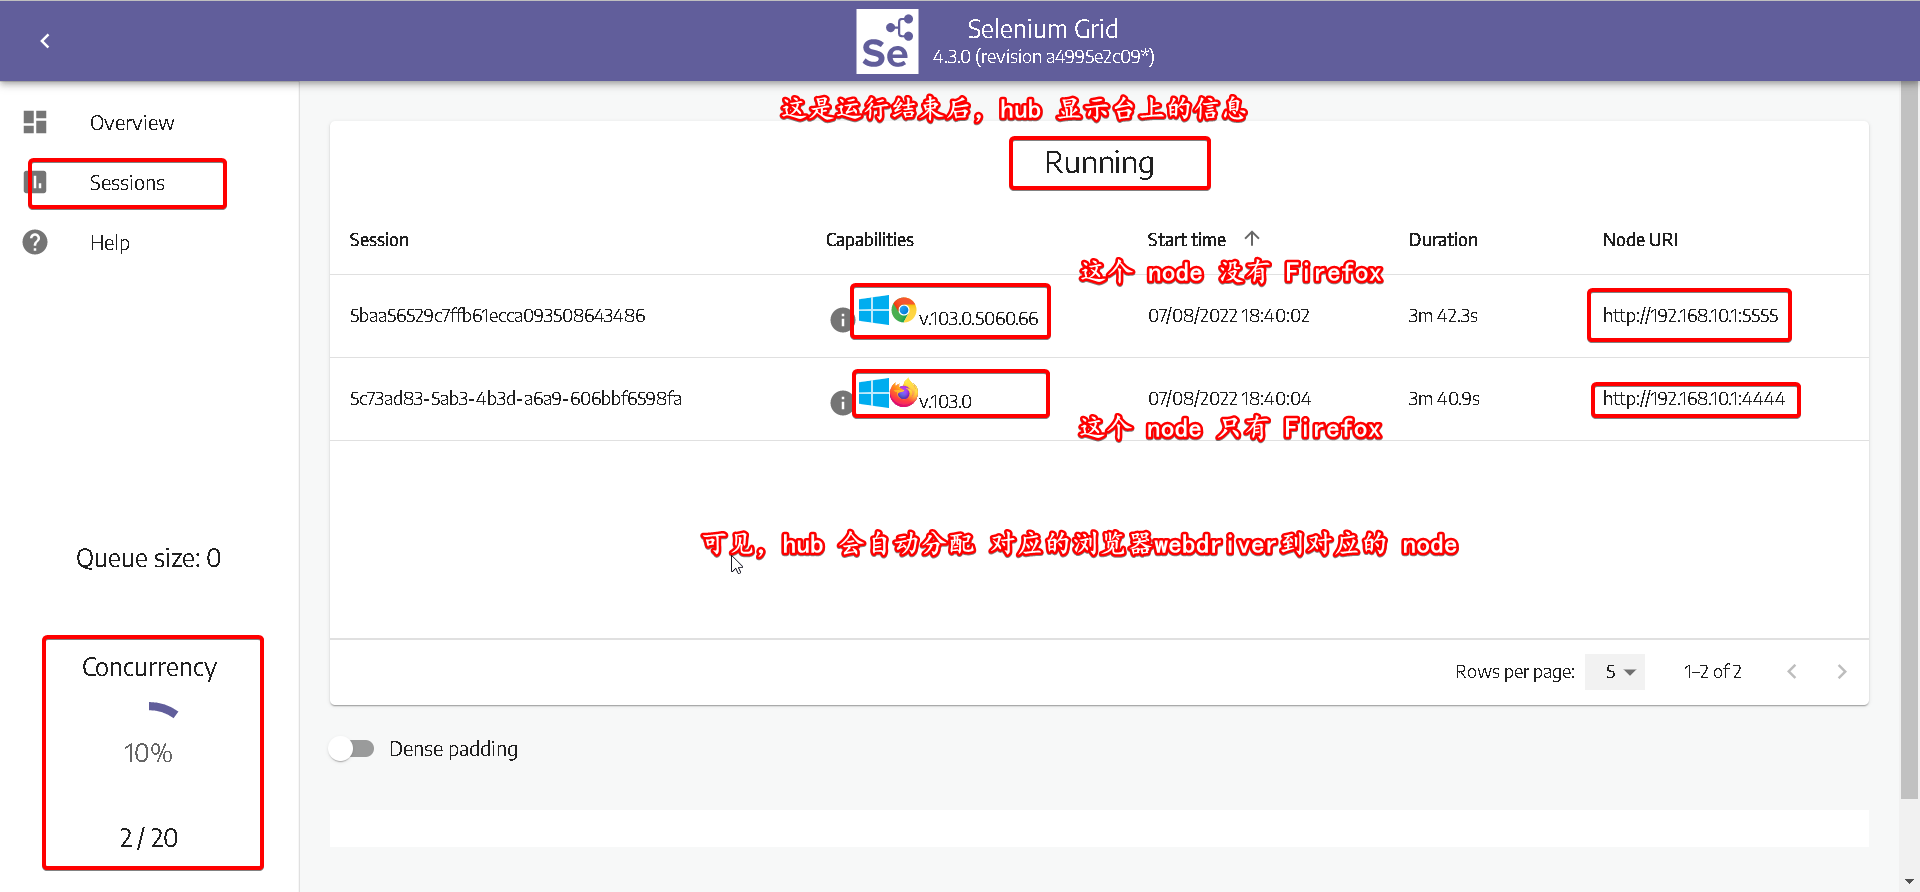Open the Help page

coord(110,243)
